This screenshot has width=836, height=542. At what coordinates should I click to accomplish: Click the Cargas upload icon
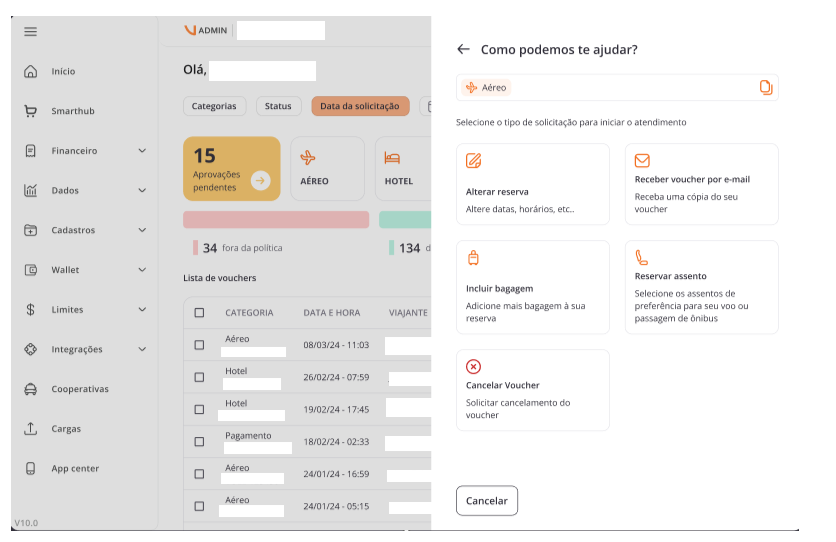[x=30, y=428]
